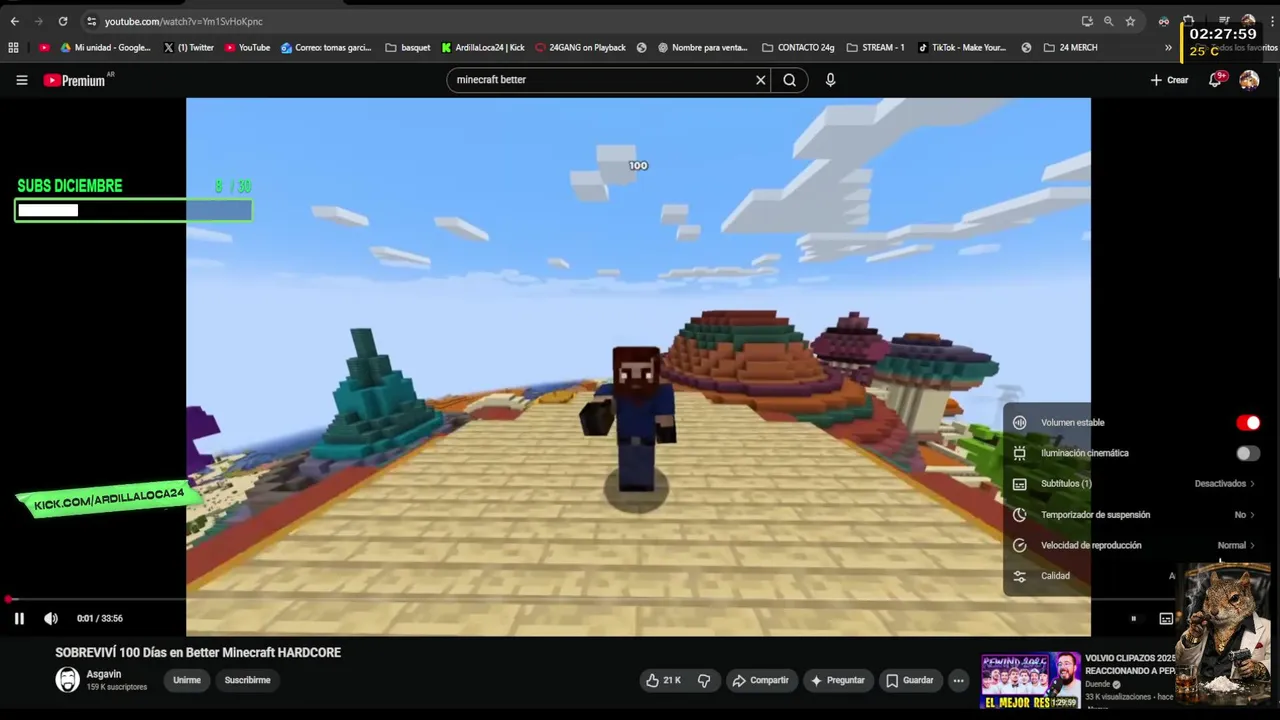Reload the browser page

(x=63, y=21)
